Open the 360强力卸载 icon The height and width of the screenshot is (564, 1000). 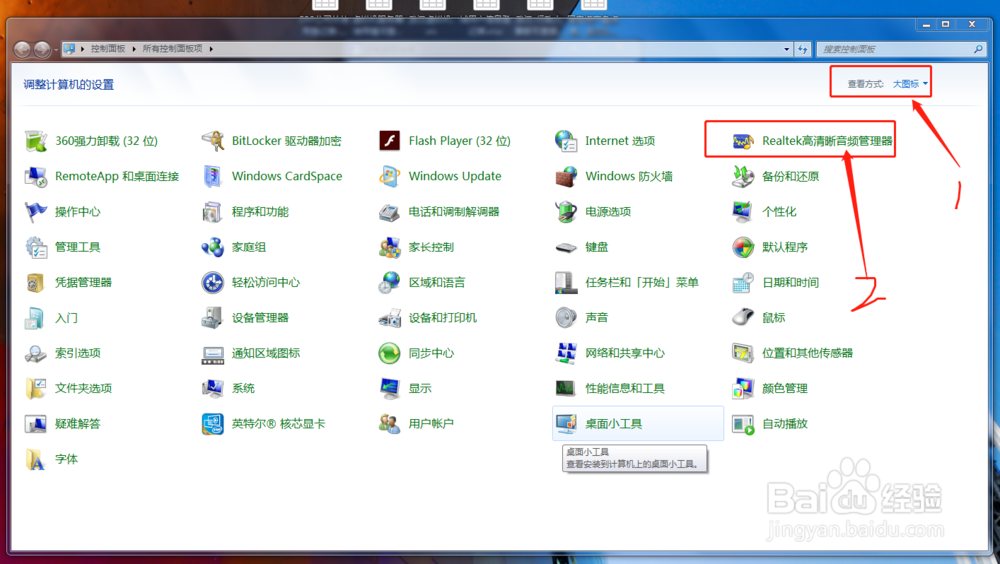tap(36, 141)
